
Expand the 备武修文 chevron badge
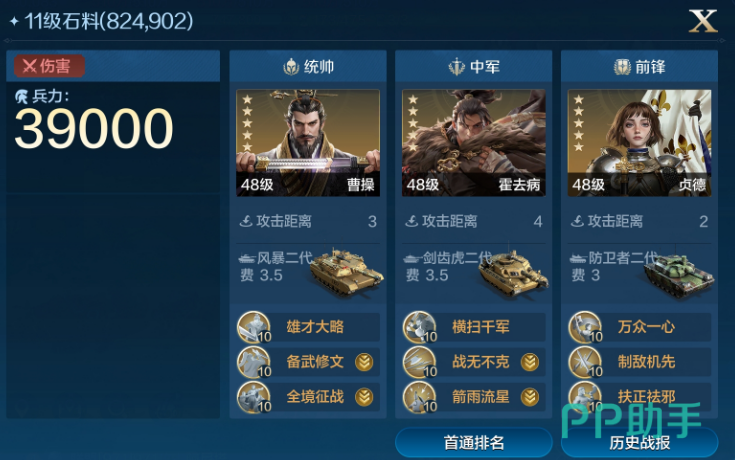click(x=364, y=362)
